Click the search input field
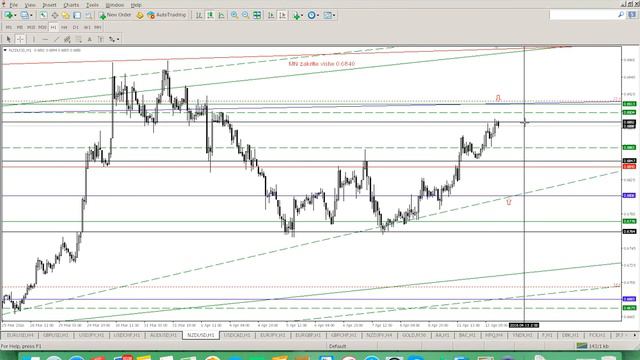Viewport: 640px width, 360px height. (x=583, y=15)
